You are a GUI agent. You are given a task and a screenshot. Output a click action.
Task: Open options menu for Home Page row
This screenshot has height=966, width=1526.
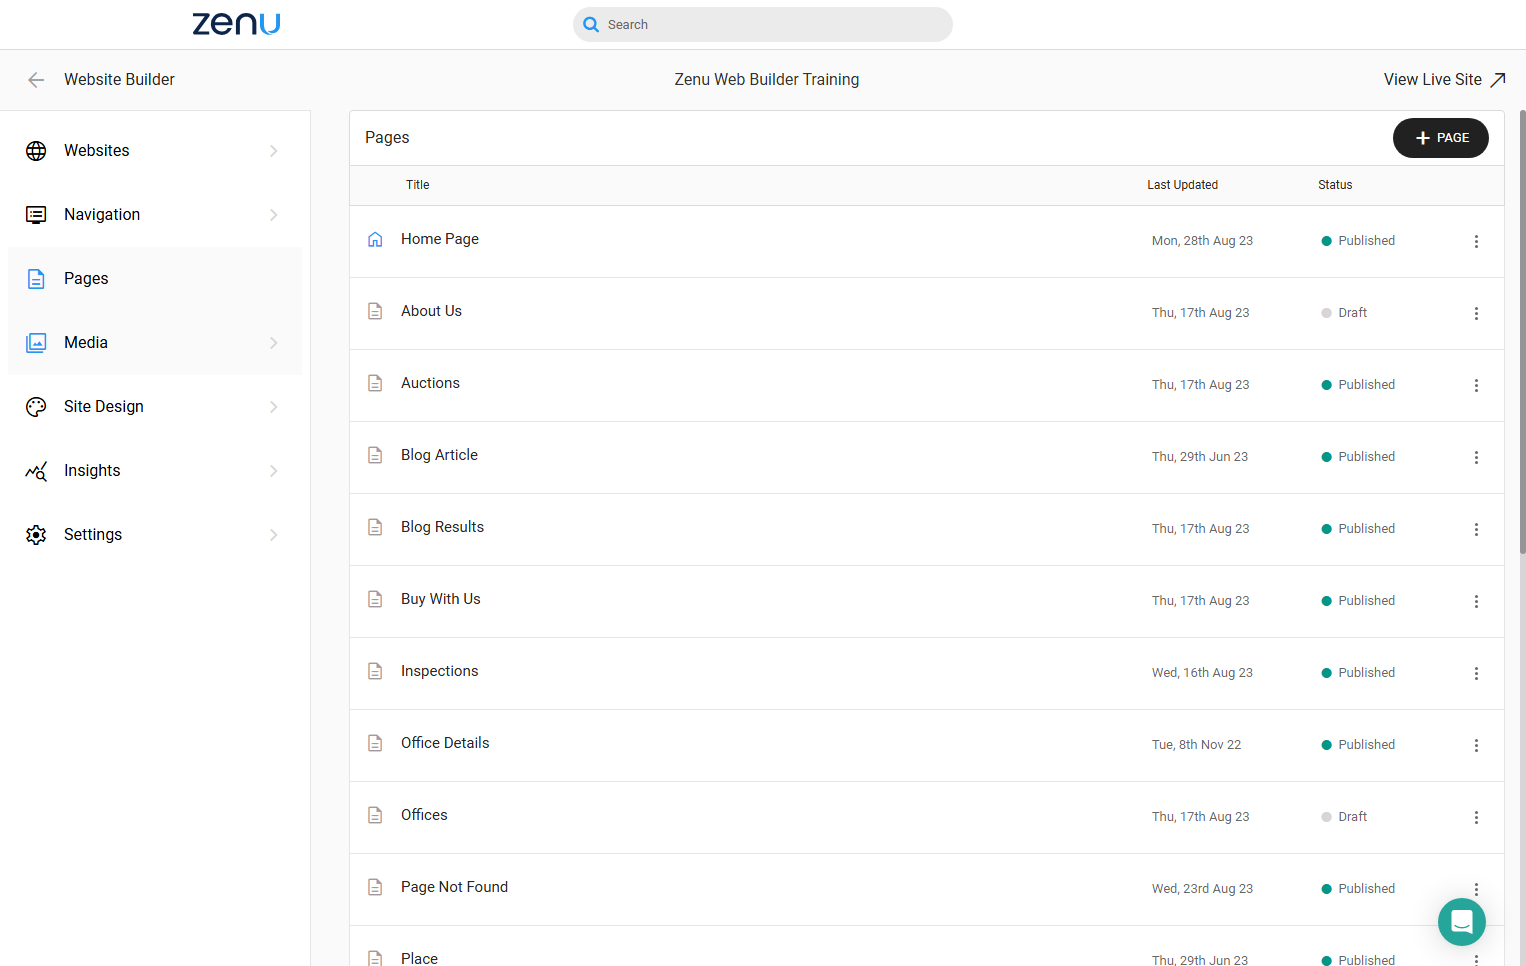coord(1476,241)
